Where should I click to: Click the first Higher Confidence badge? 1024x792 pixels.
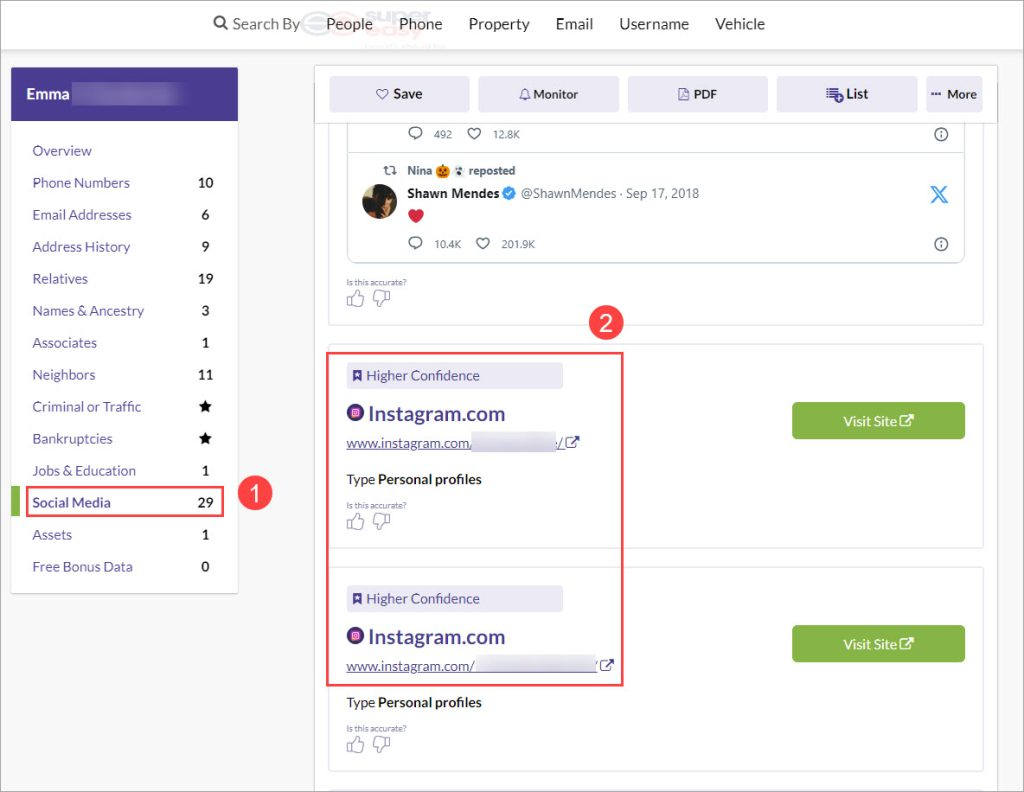pos(455,375)
